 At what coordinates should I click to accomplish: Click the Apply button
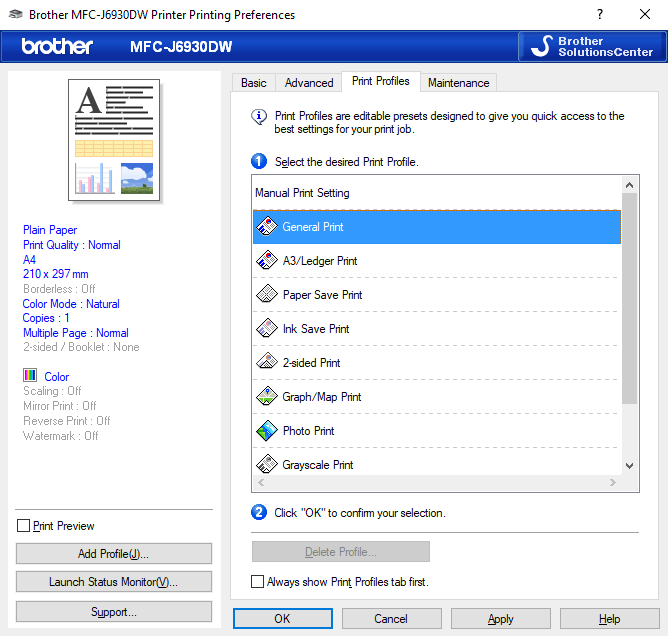tap(501, 619)
